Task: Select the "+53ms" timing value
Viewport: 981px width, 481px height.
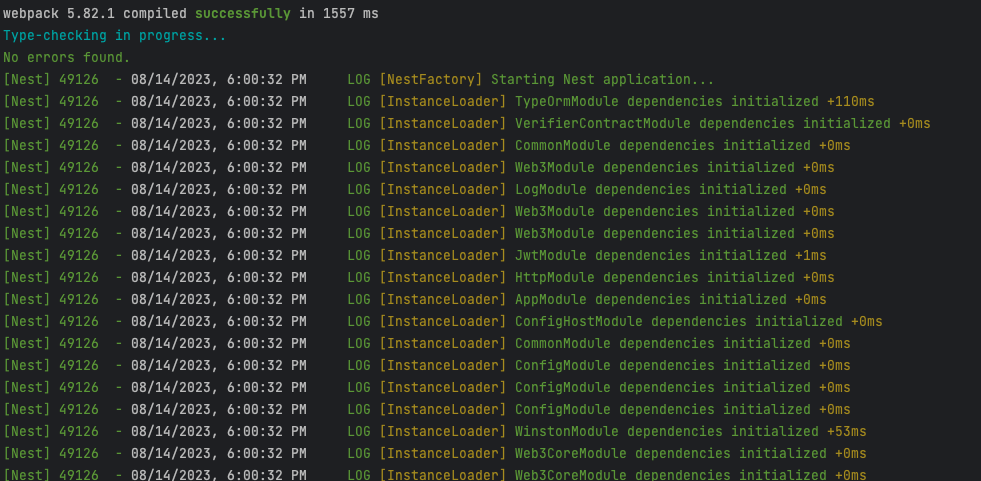Action: 847,432
